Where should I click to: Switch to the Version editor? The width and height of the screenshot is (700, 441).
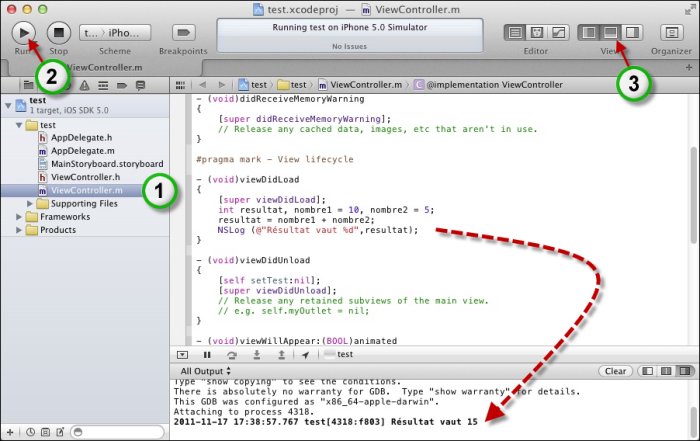coord(558,33)
